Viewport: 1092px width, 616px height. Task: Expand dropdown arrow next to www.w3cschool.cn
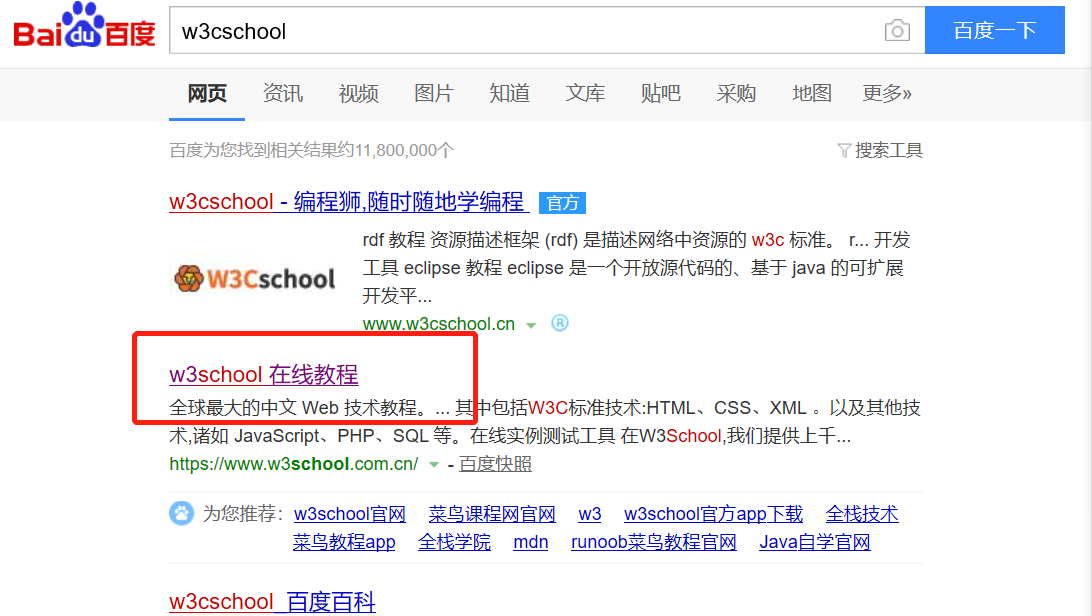click(x=531, y=325)
